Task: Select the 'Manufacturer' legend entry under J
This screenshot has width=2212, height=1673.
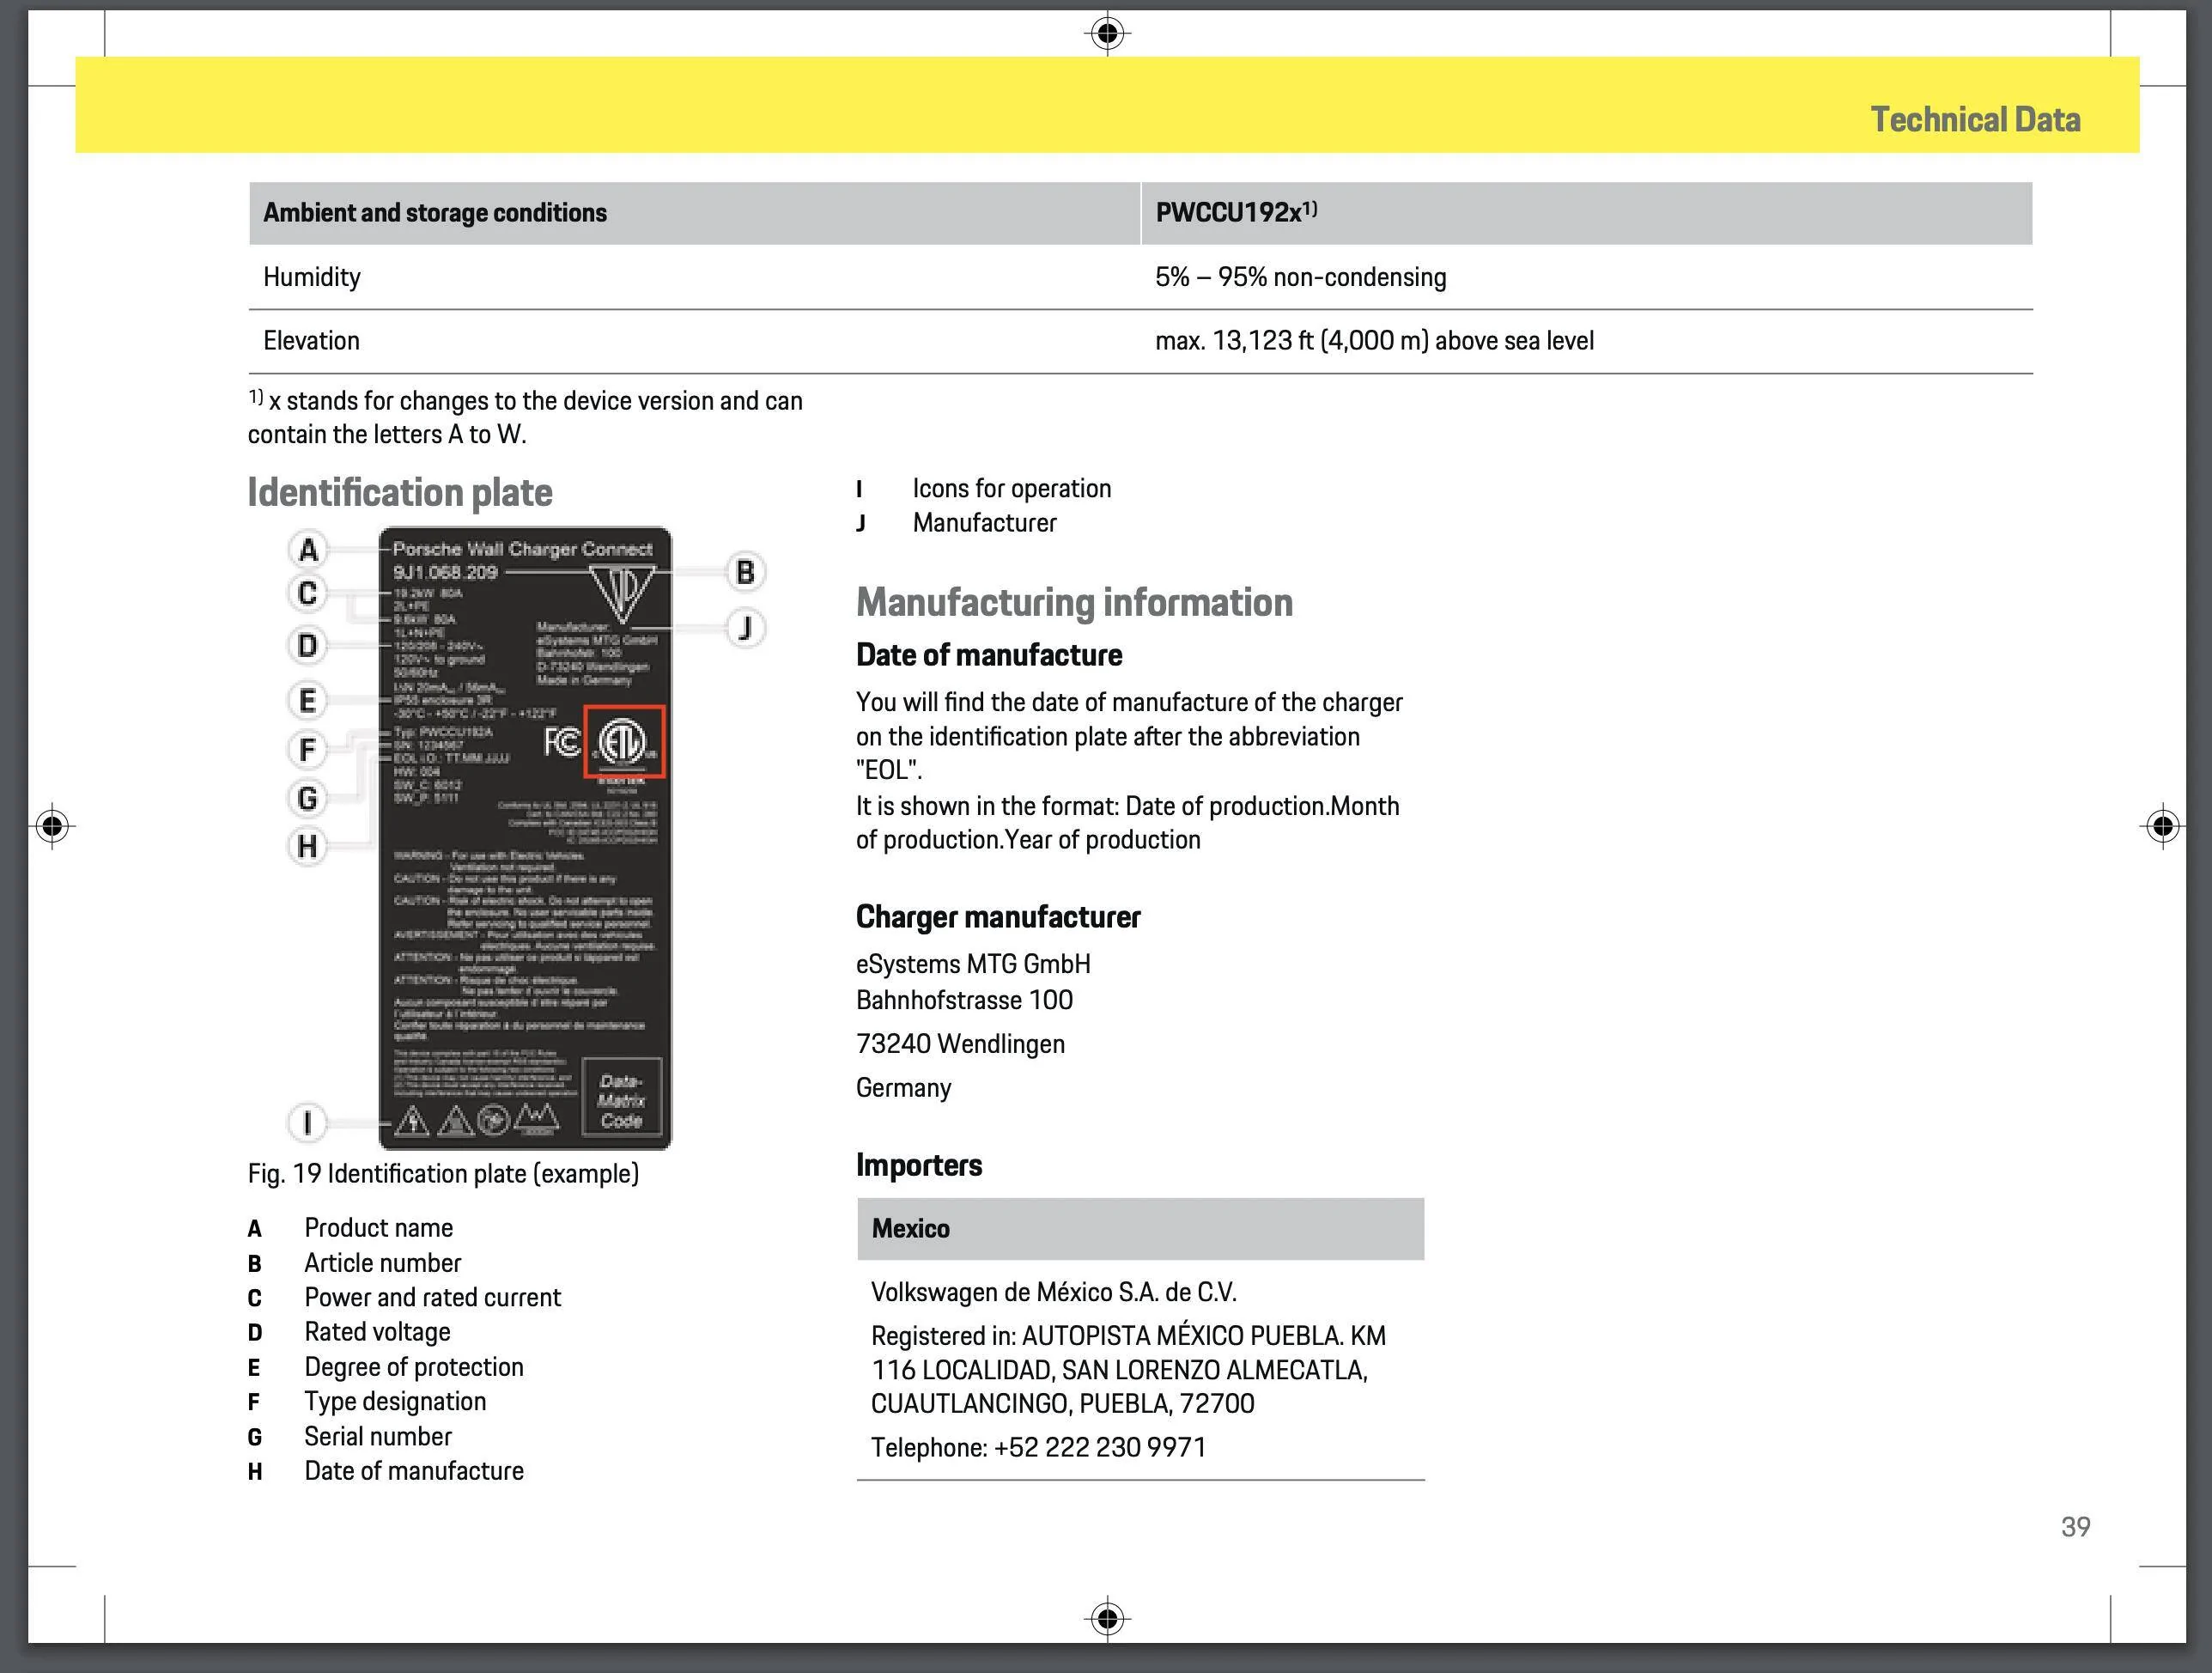Action: (x=985, y=523)
